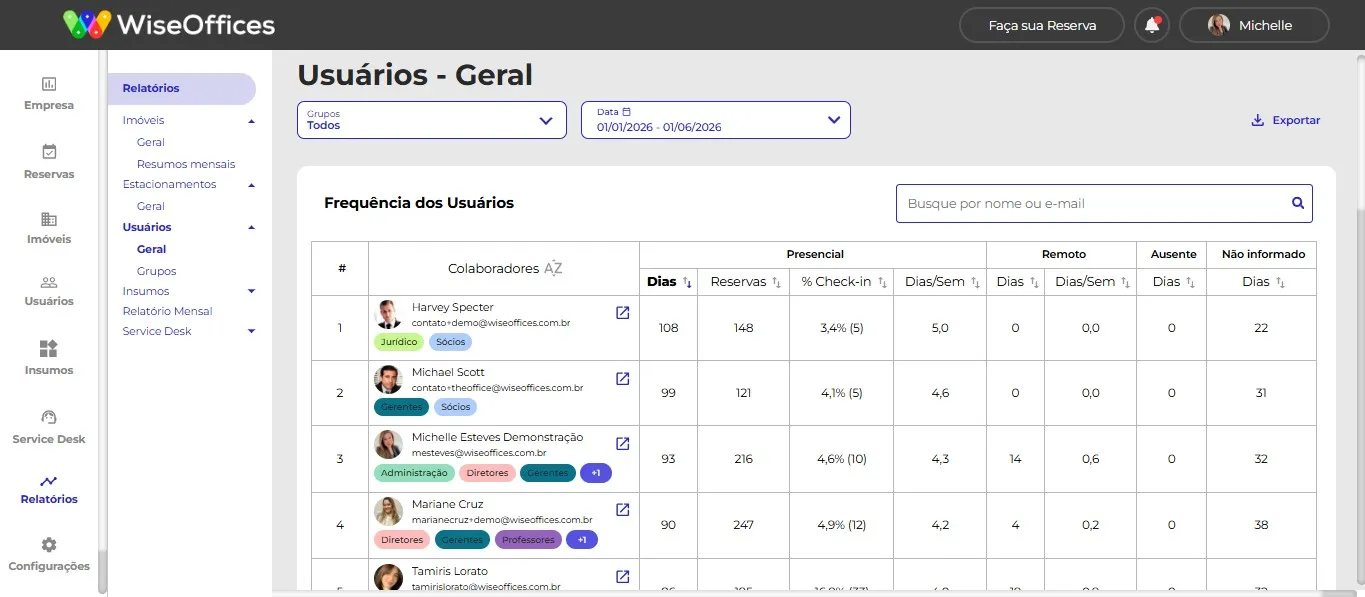
Task: Open the Reservas calendar icon
Action: (x=49, y=152)
